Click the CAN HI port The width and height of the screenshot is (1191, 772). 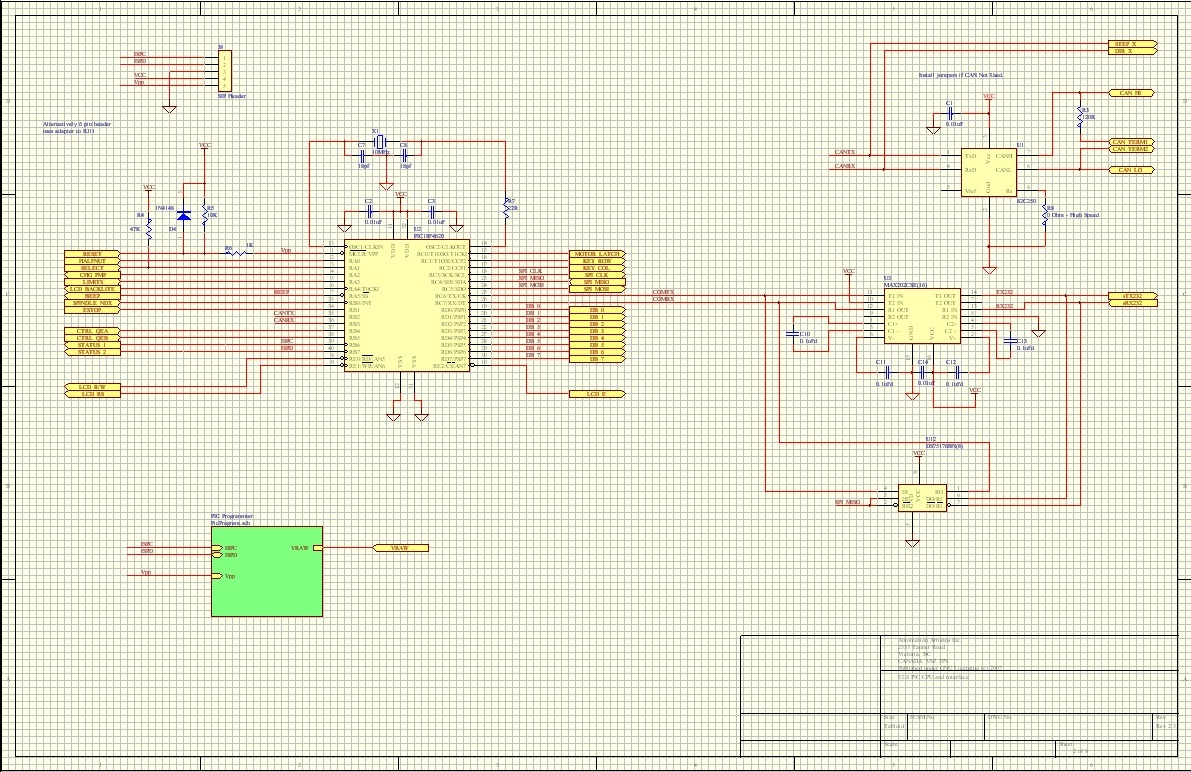point(1132,93)
